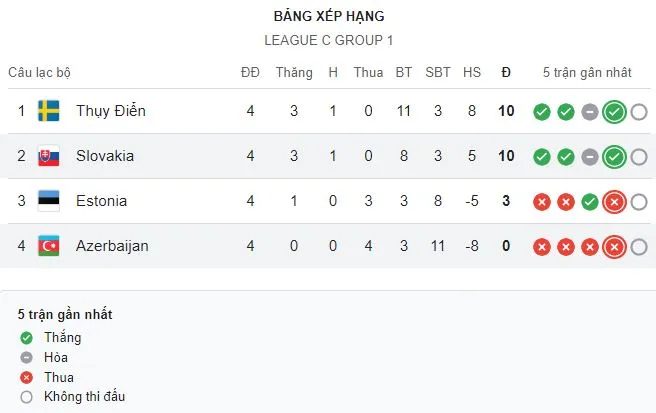This screenshot has width=656, height=413.
Task: Click the Estonia team name
Action: tap(101, 201)
